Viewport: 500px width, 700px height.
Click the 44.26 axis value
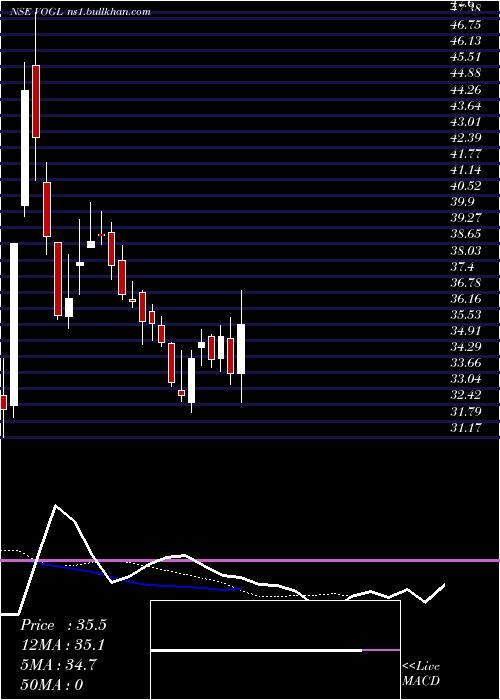coord(466,90)
